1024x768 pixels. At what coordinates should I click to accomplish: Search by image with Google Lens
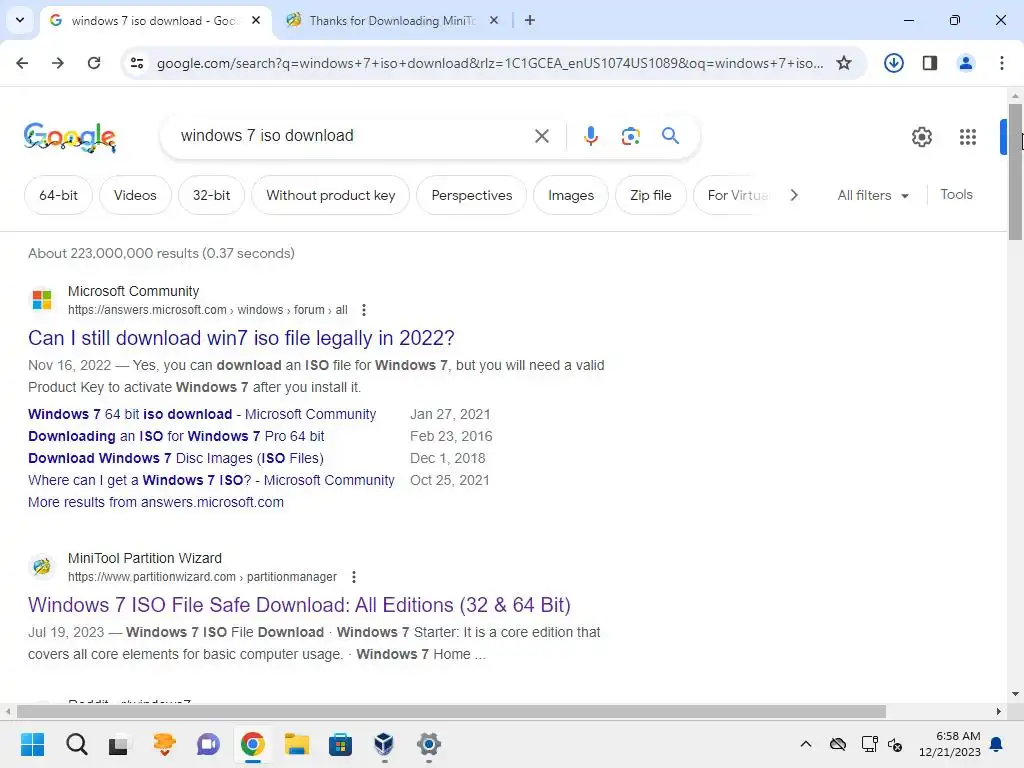pyautogui.click(x=630, y=136)
